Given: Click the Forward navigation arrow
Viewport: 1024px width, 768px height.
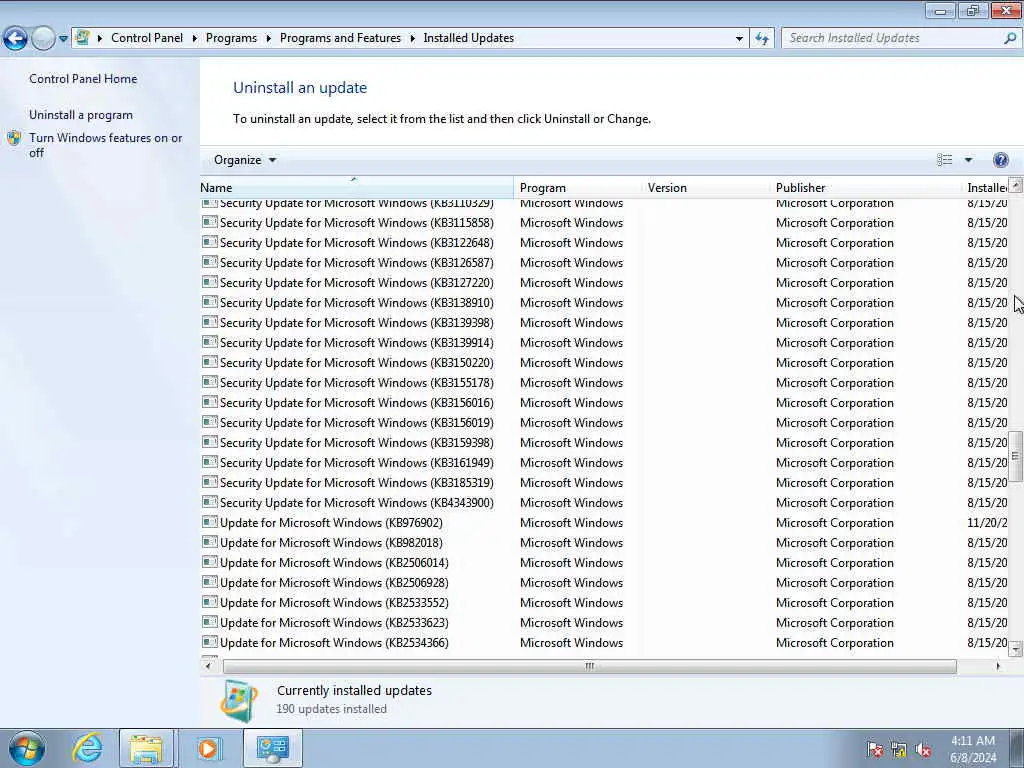Looking at the screenshot, I should (x=43, y=39).
